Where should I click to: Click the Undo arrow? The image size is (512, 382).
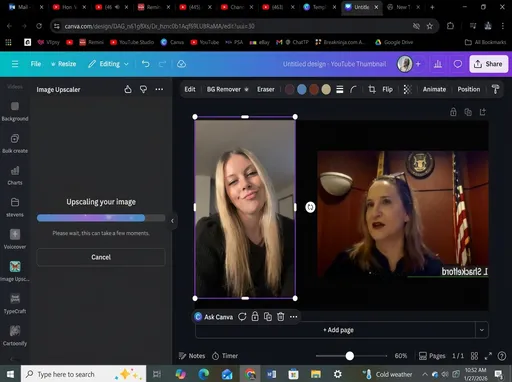pyautogui.click(x=146, y=64)
